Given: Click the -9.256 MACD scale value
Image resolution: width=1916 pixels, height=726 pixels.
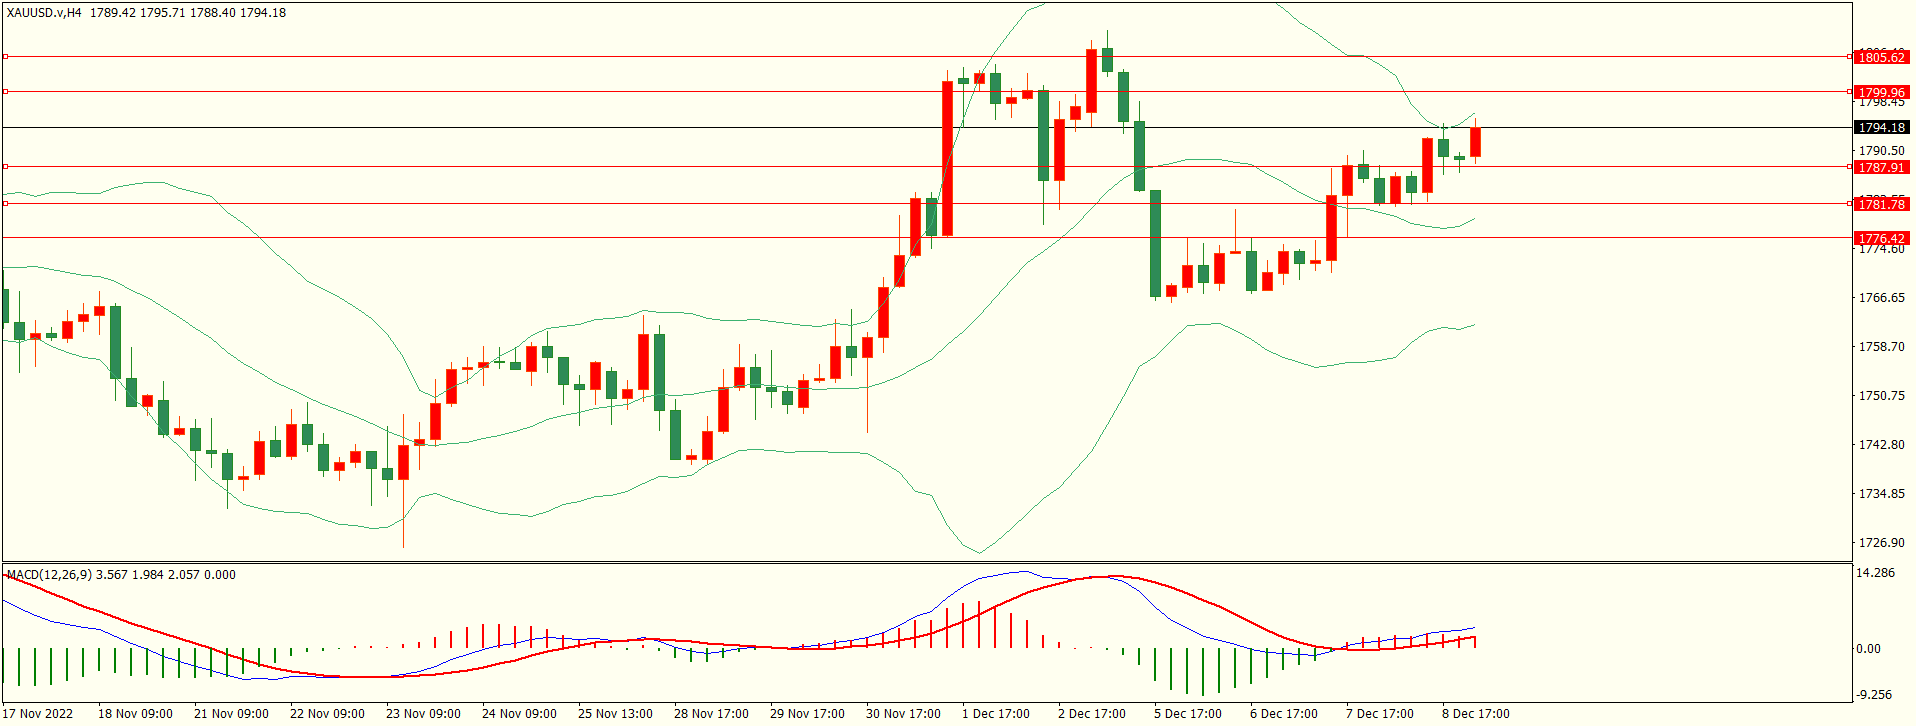Looking at the screenshot, I should click(x=1874, y=694).
